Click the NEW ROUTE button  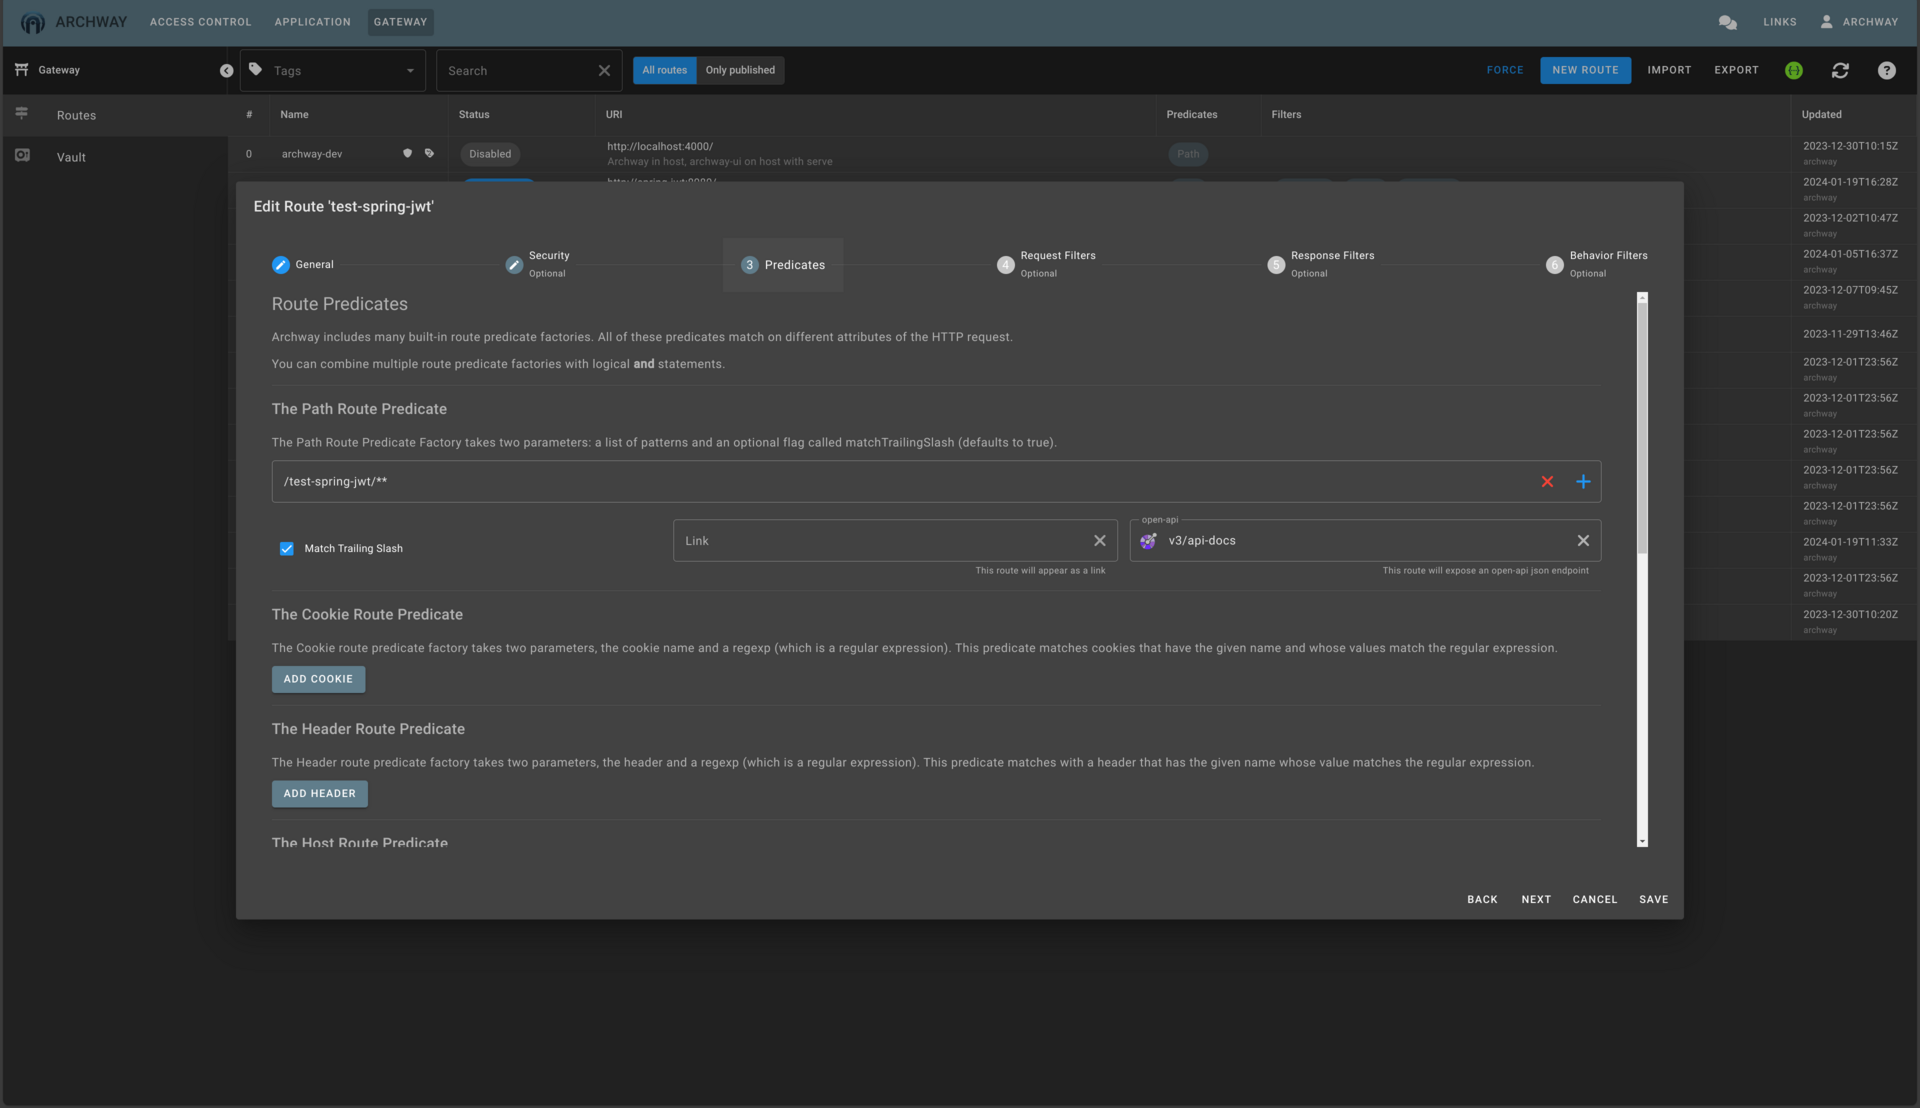[1585, 69]
